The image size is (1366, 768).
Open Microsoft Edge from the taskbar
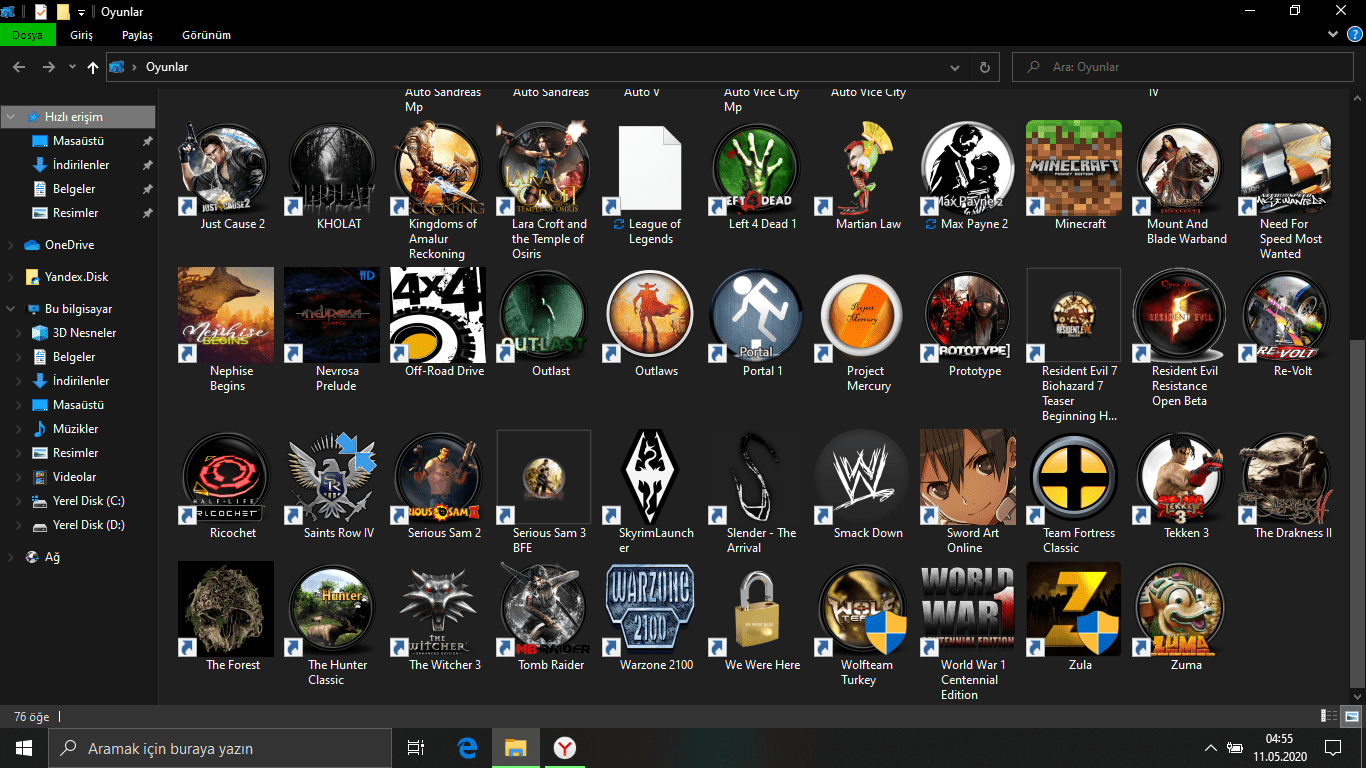467,748
